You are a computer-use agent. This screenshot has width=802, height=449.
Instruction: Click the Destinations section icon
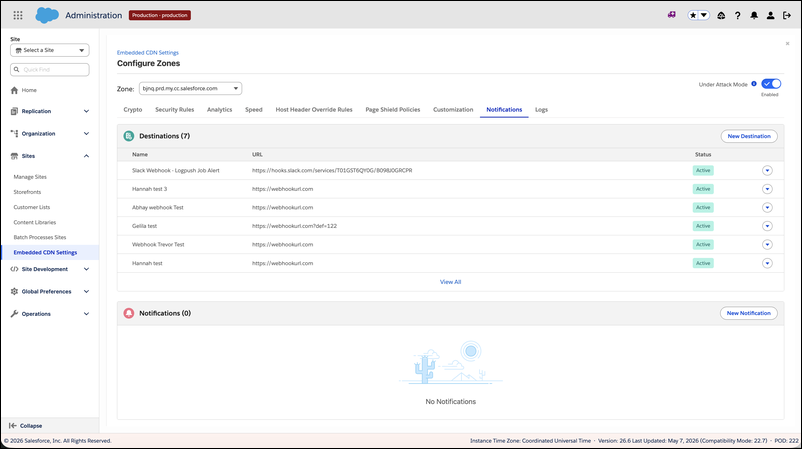[129, 136]
